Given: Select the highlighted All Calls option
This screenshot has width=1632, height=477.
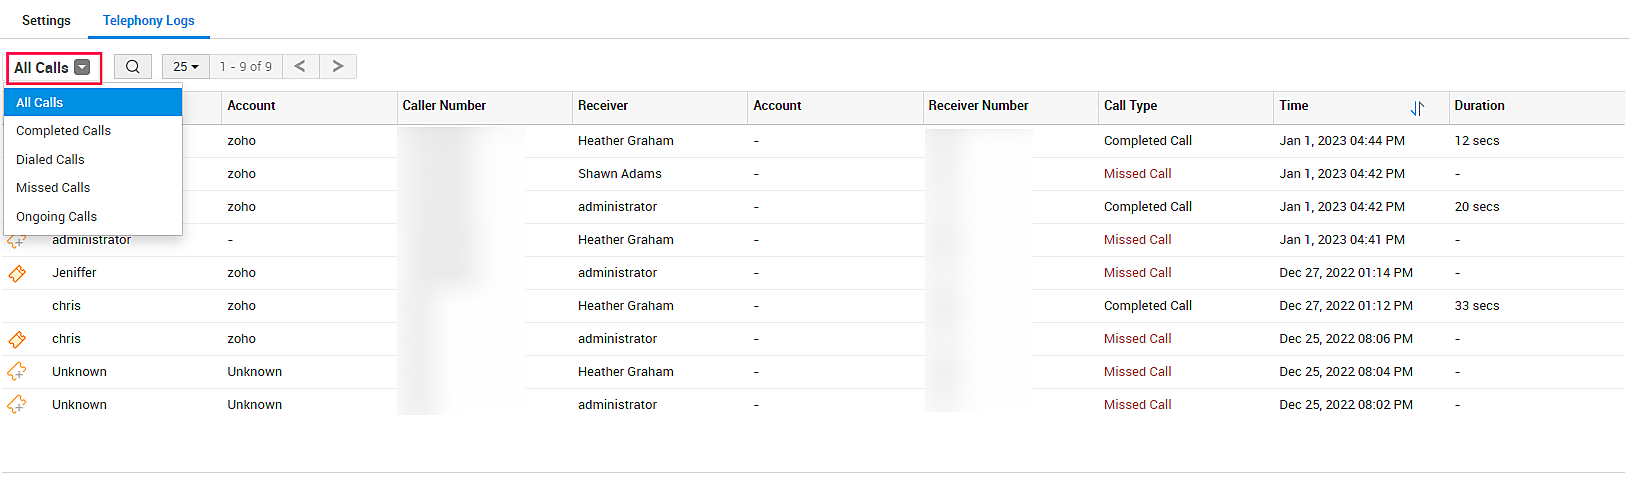Looking at the screenshot, I should pyautogui.click(x=40, y=103).
